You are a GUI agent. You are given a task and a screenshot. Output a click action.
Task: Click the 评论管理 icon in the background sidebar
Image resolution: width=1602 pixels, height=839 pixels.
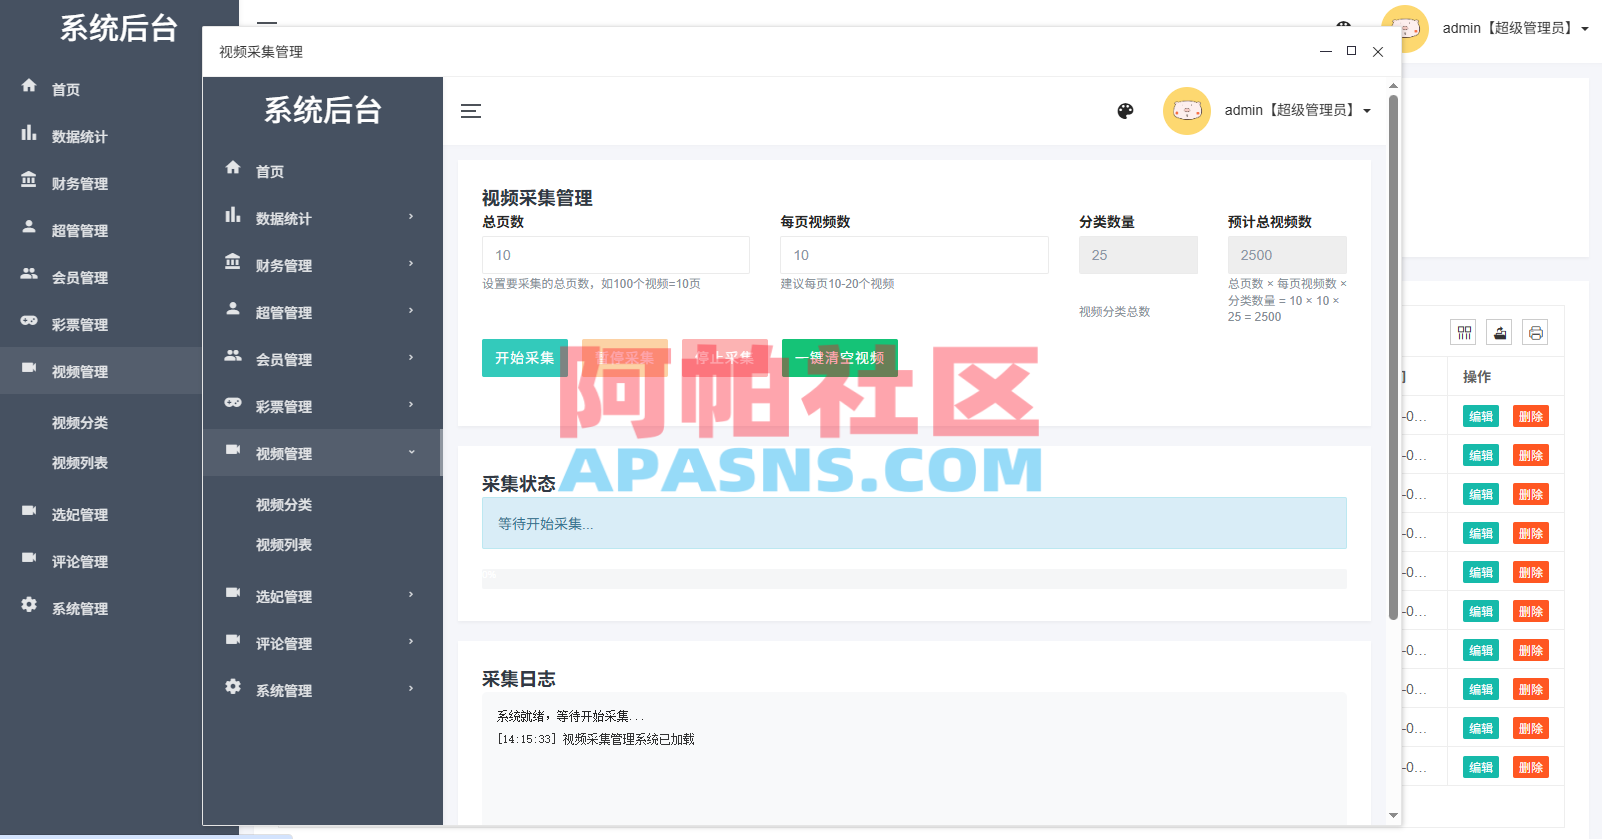tap(29, 557)
